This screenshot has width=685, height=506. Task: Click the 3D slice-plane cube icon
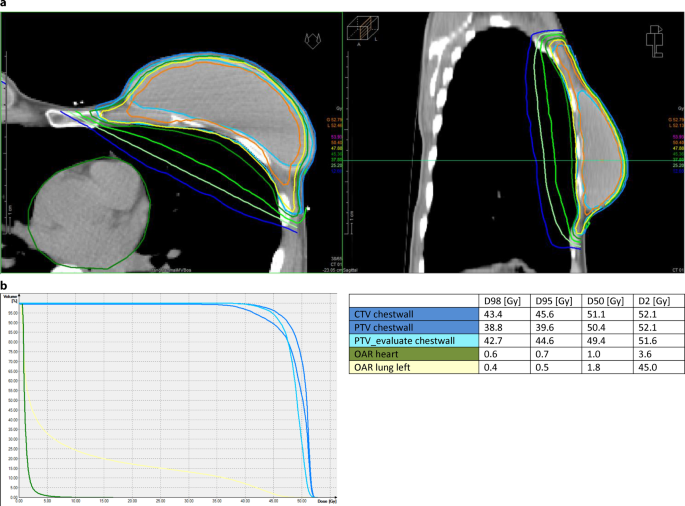point(363,29)
